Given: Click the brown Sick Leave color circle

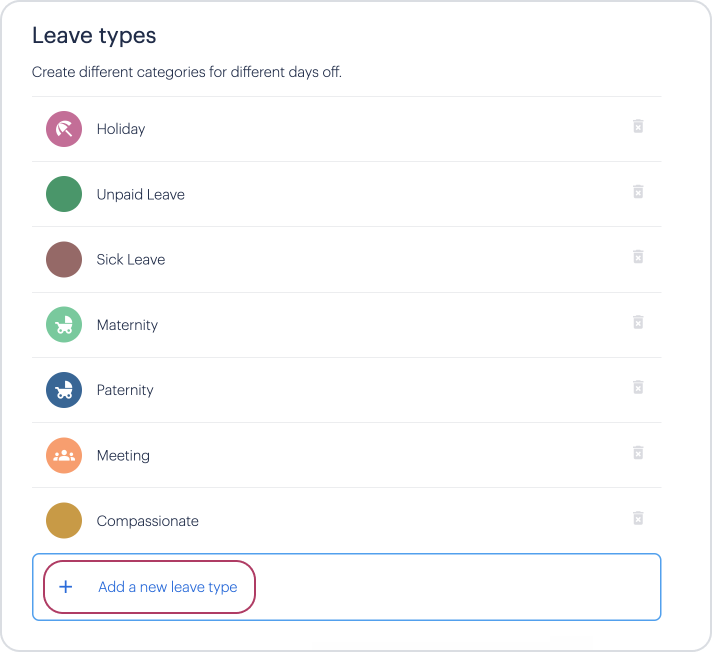Looking at the screenshot, I should (64, 259).
